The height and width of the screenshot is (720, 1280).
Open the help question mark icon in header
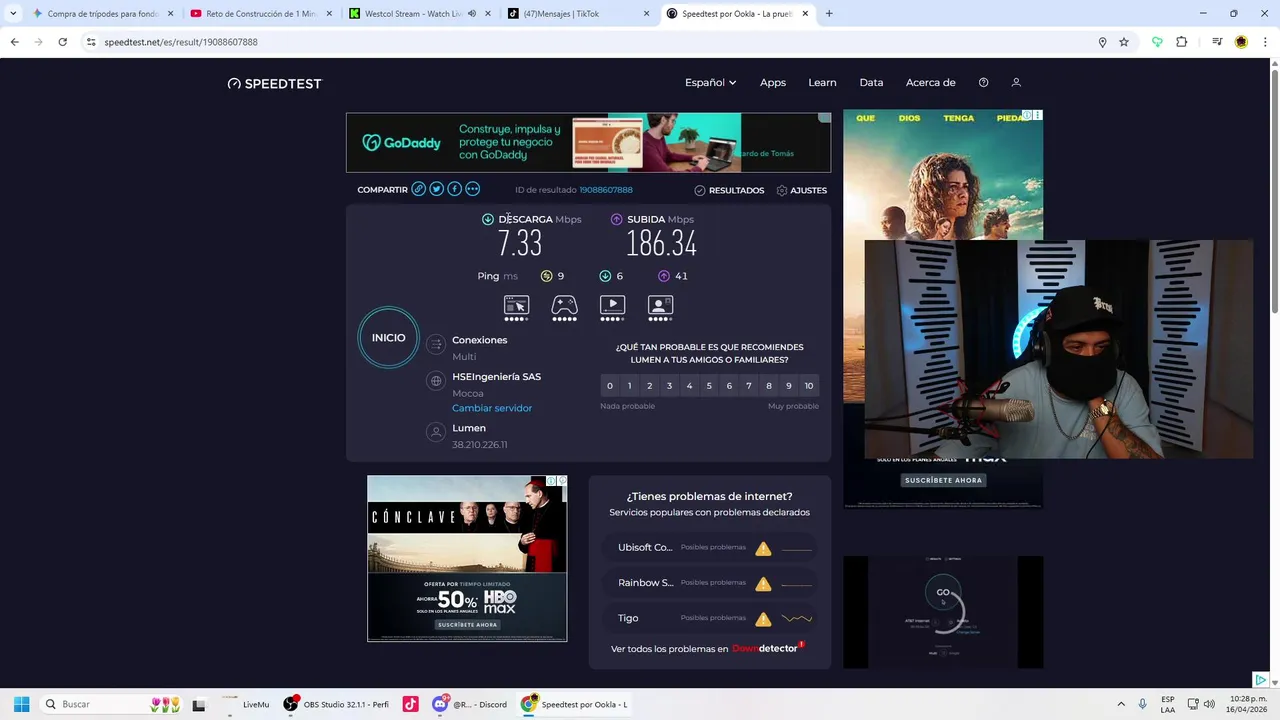tap(984, 82)
